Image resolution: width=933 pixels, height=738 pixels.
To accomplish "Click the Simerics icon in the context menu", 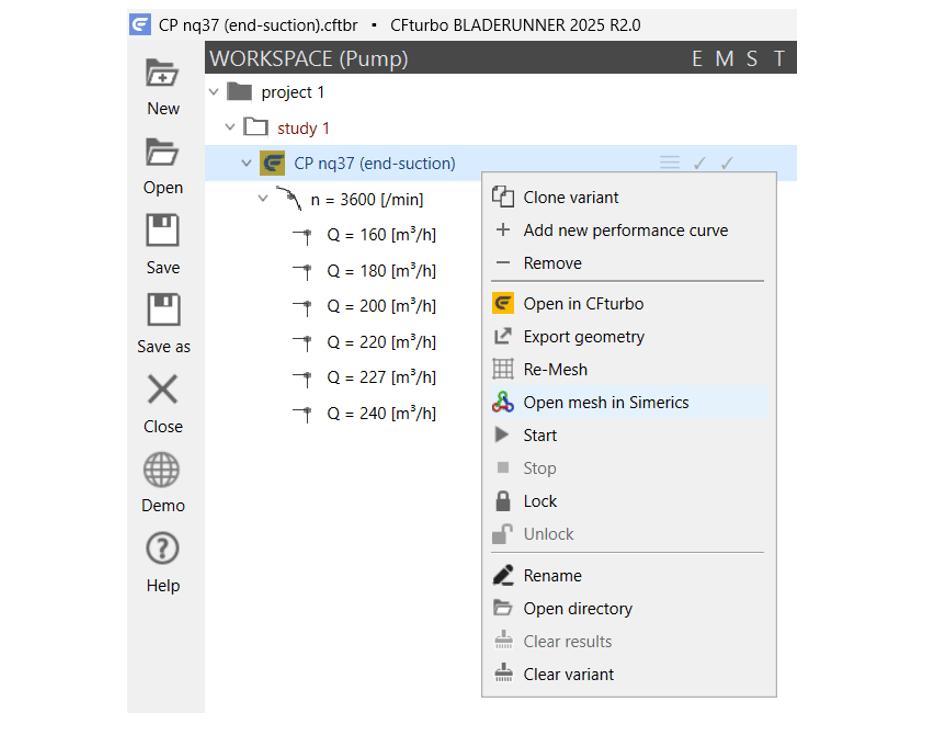I will click(x=503, y=402).
